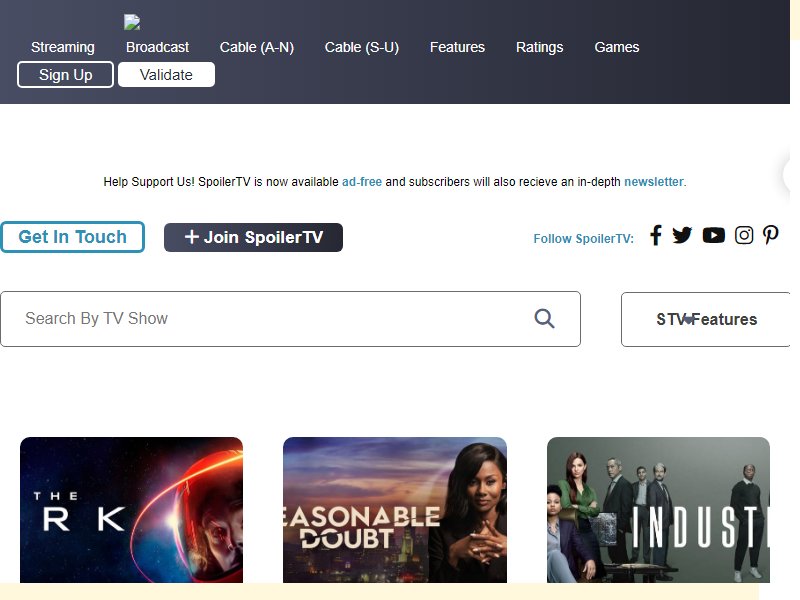800x600 pixels.
Task: Focus the Search By TV Show field
Action: click(290, 319)
